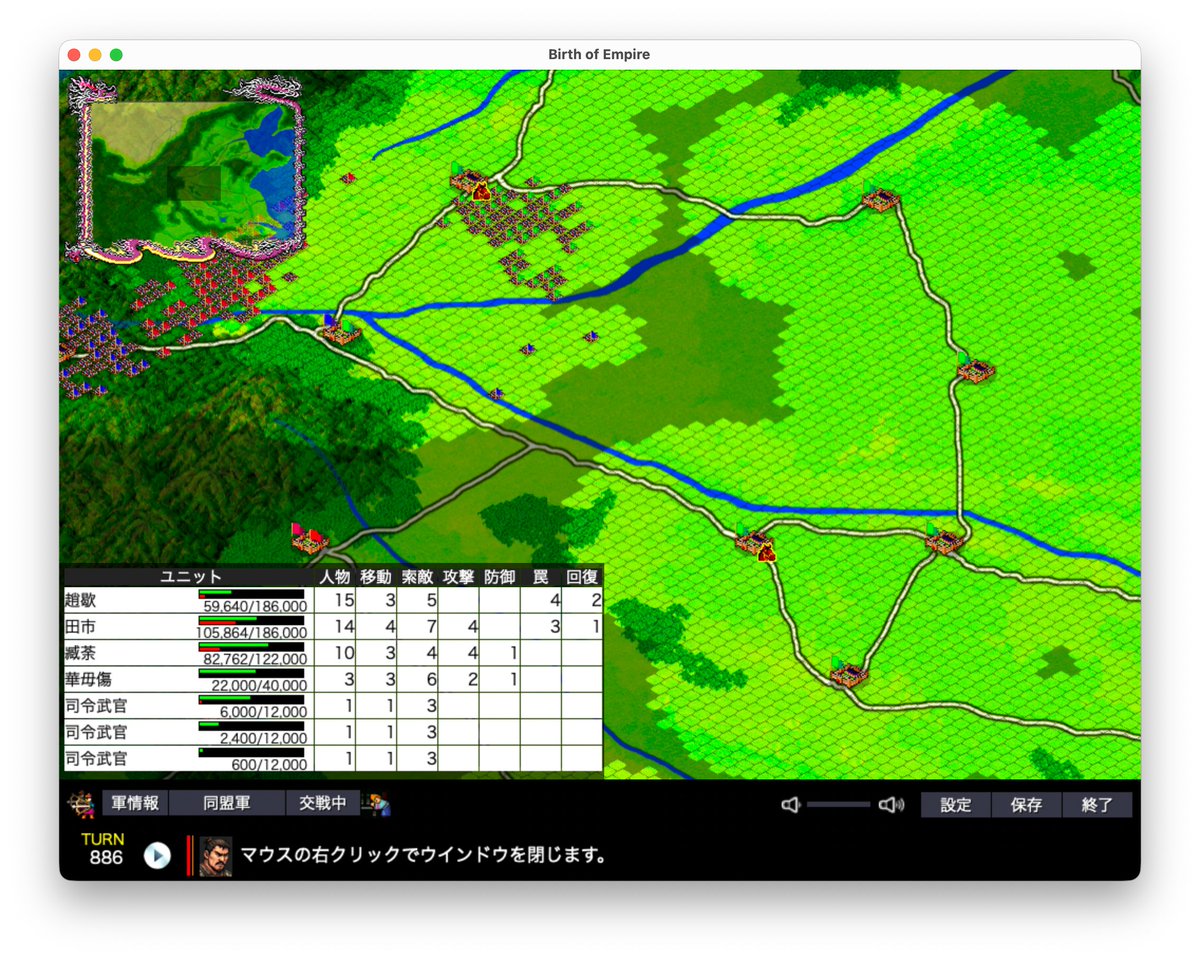Select the 司令武官 row with 600/12,000
The image size is (1200, 959).
(x=332, y=759)
